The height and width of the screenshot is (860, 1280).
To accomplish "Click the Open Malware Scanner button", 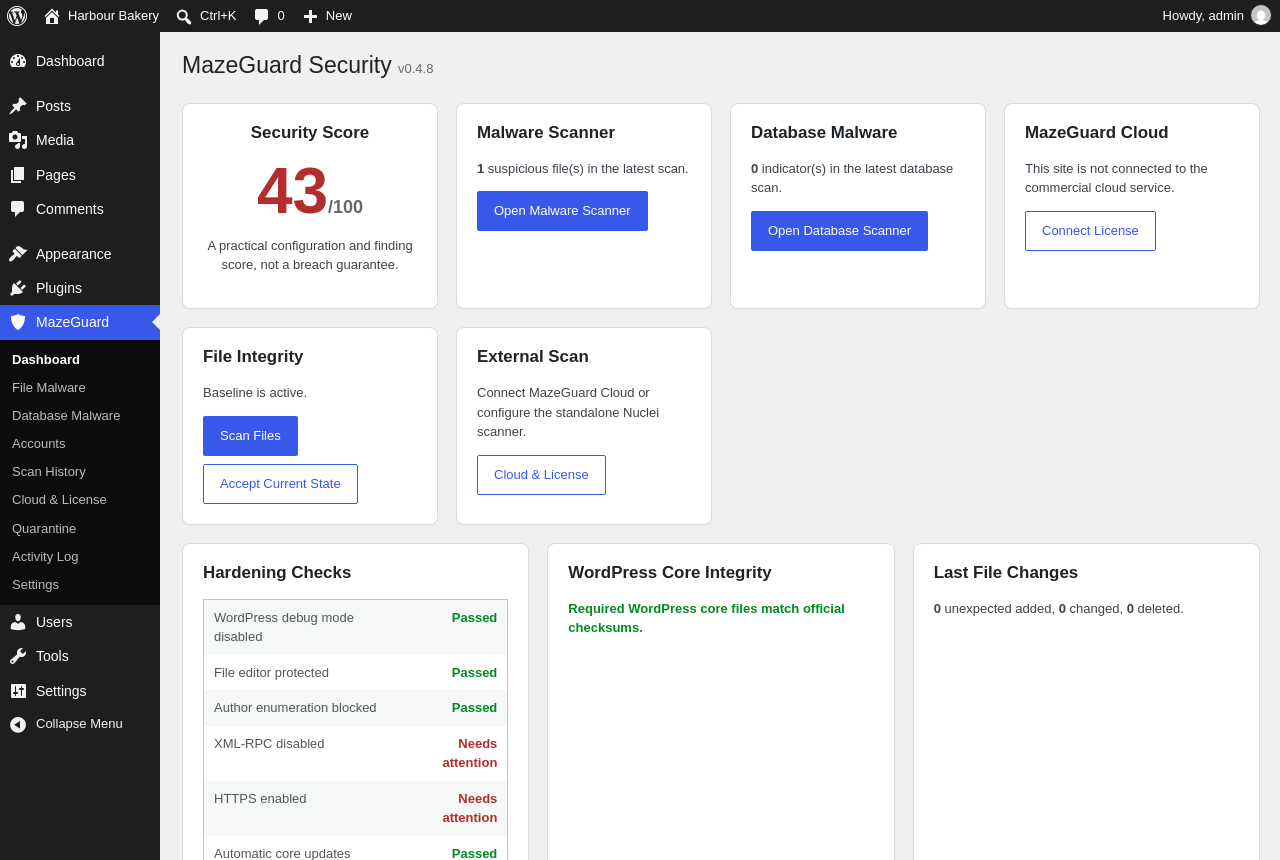I will click(562, 211).
